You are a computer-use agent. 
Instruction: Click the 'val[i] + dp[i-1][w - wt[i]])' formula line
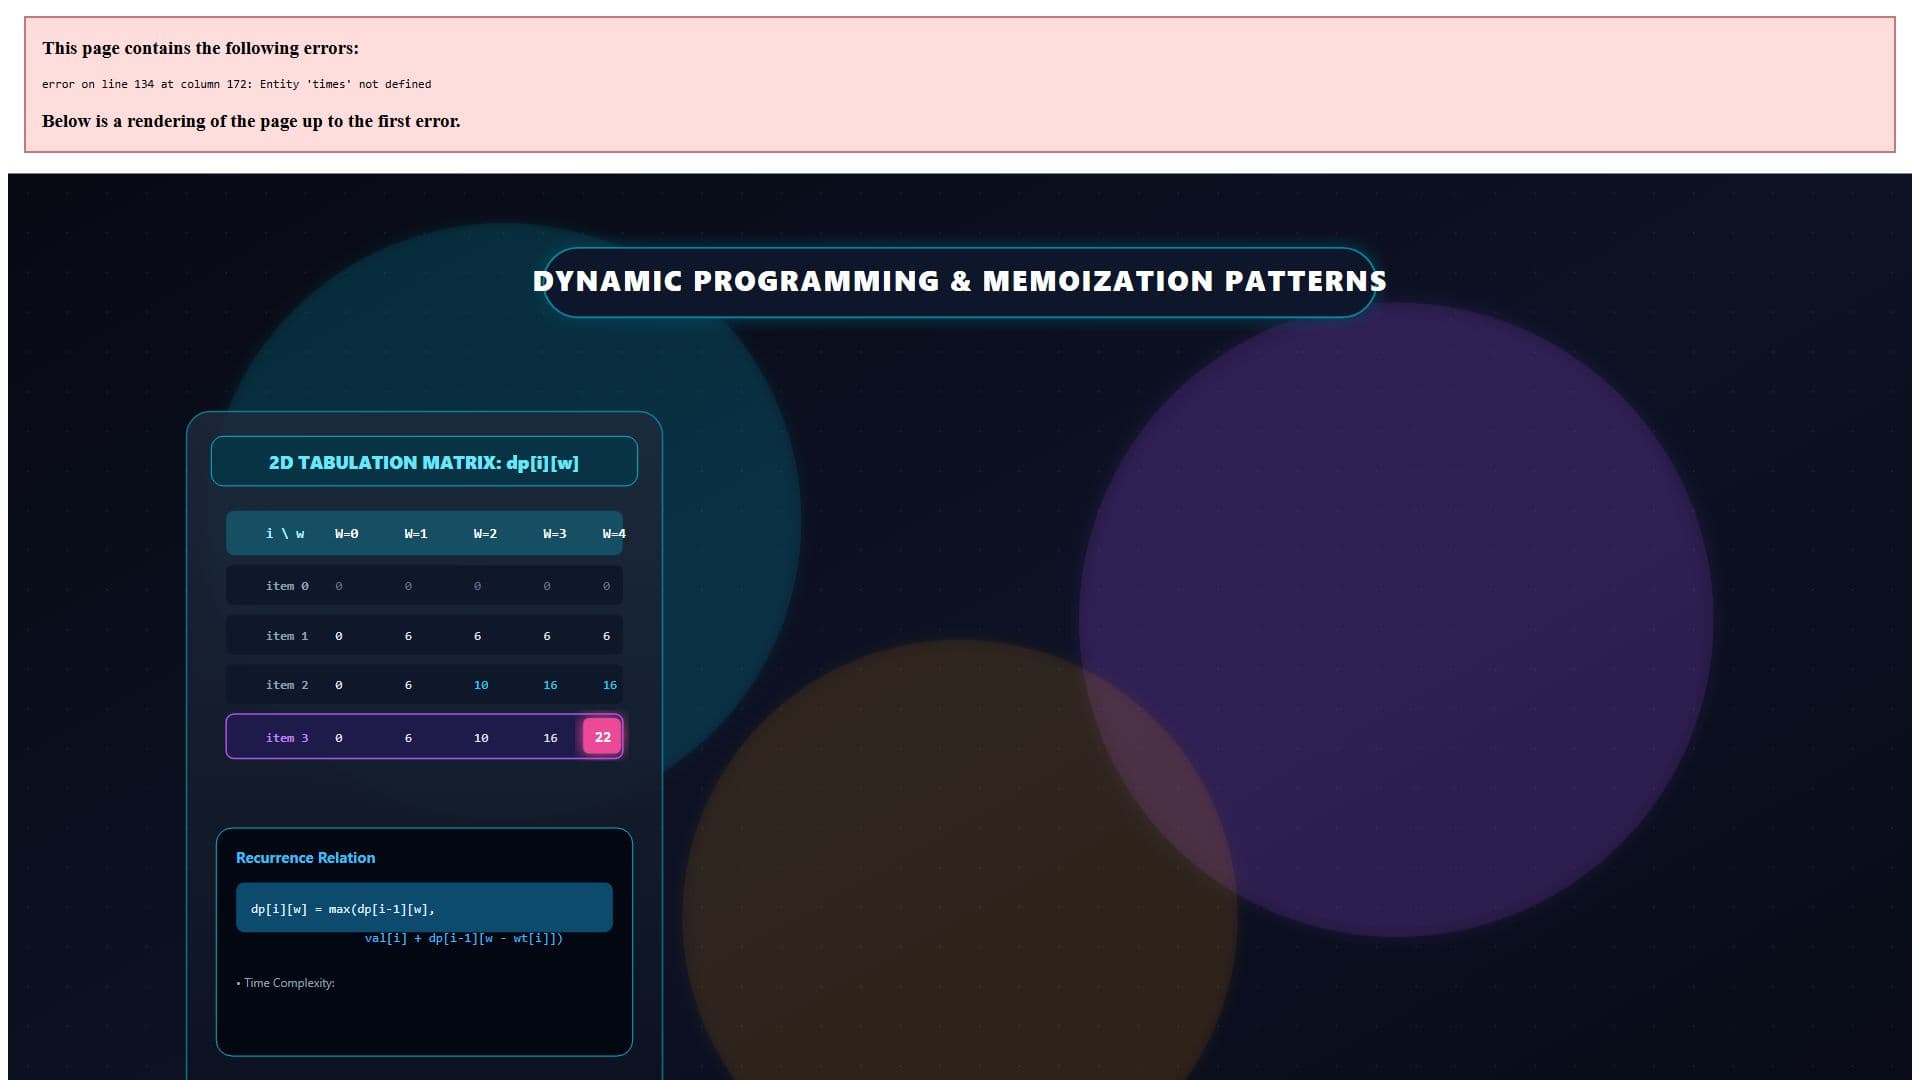(463, 938)
